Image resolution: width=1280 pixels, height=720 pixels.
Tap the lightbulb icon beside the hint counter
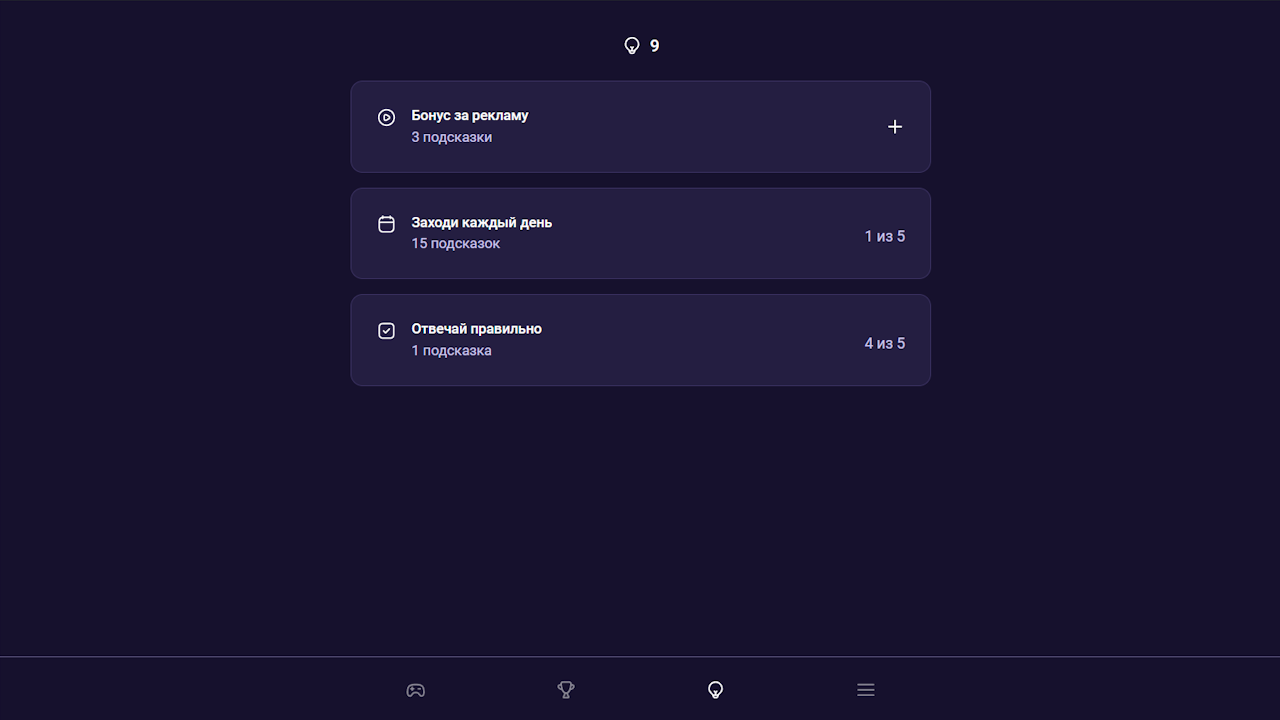point(630,45)
